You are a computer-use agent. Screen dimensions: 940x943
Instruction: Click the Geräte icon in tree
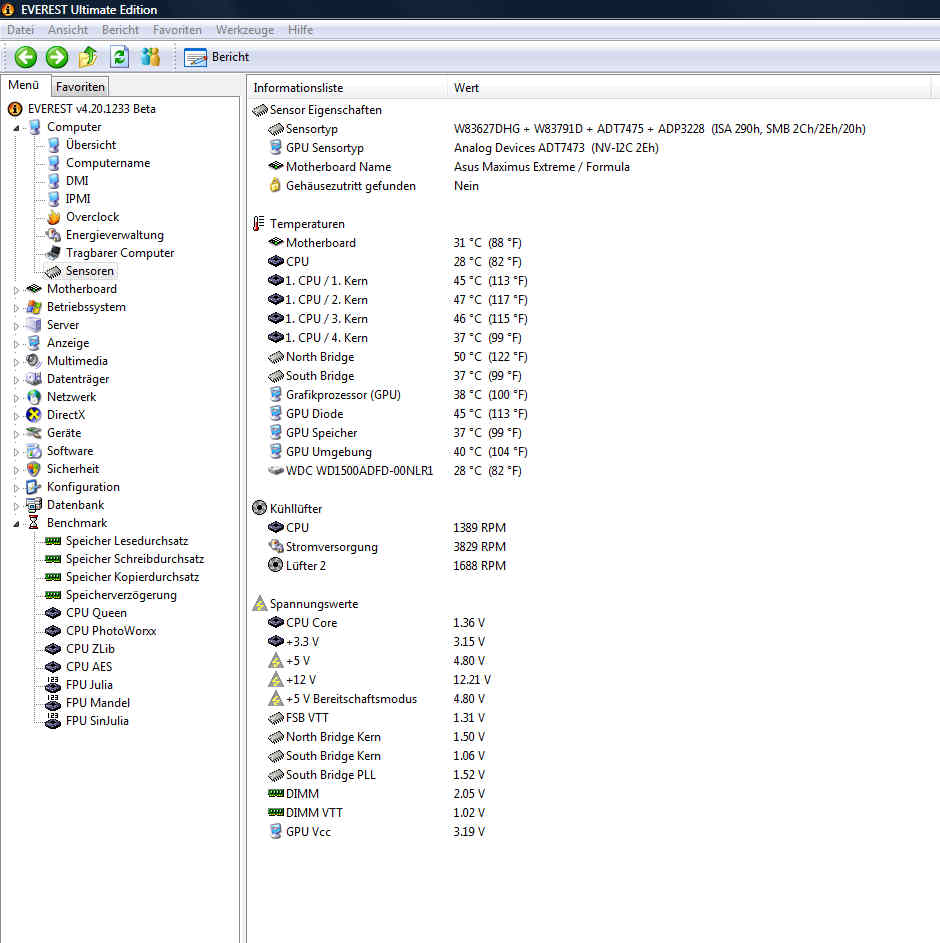point(34,433)
